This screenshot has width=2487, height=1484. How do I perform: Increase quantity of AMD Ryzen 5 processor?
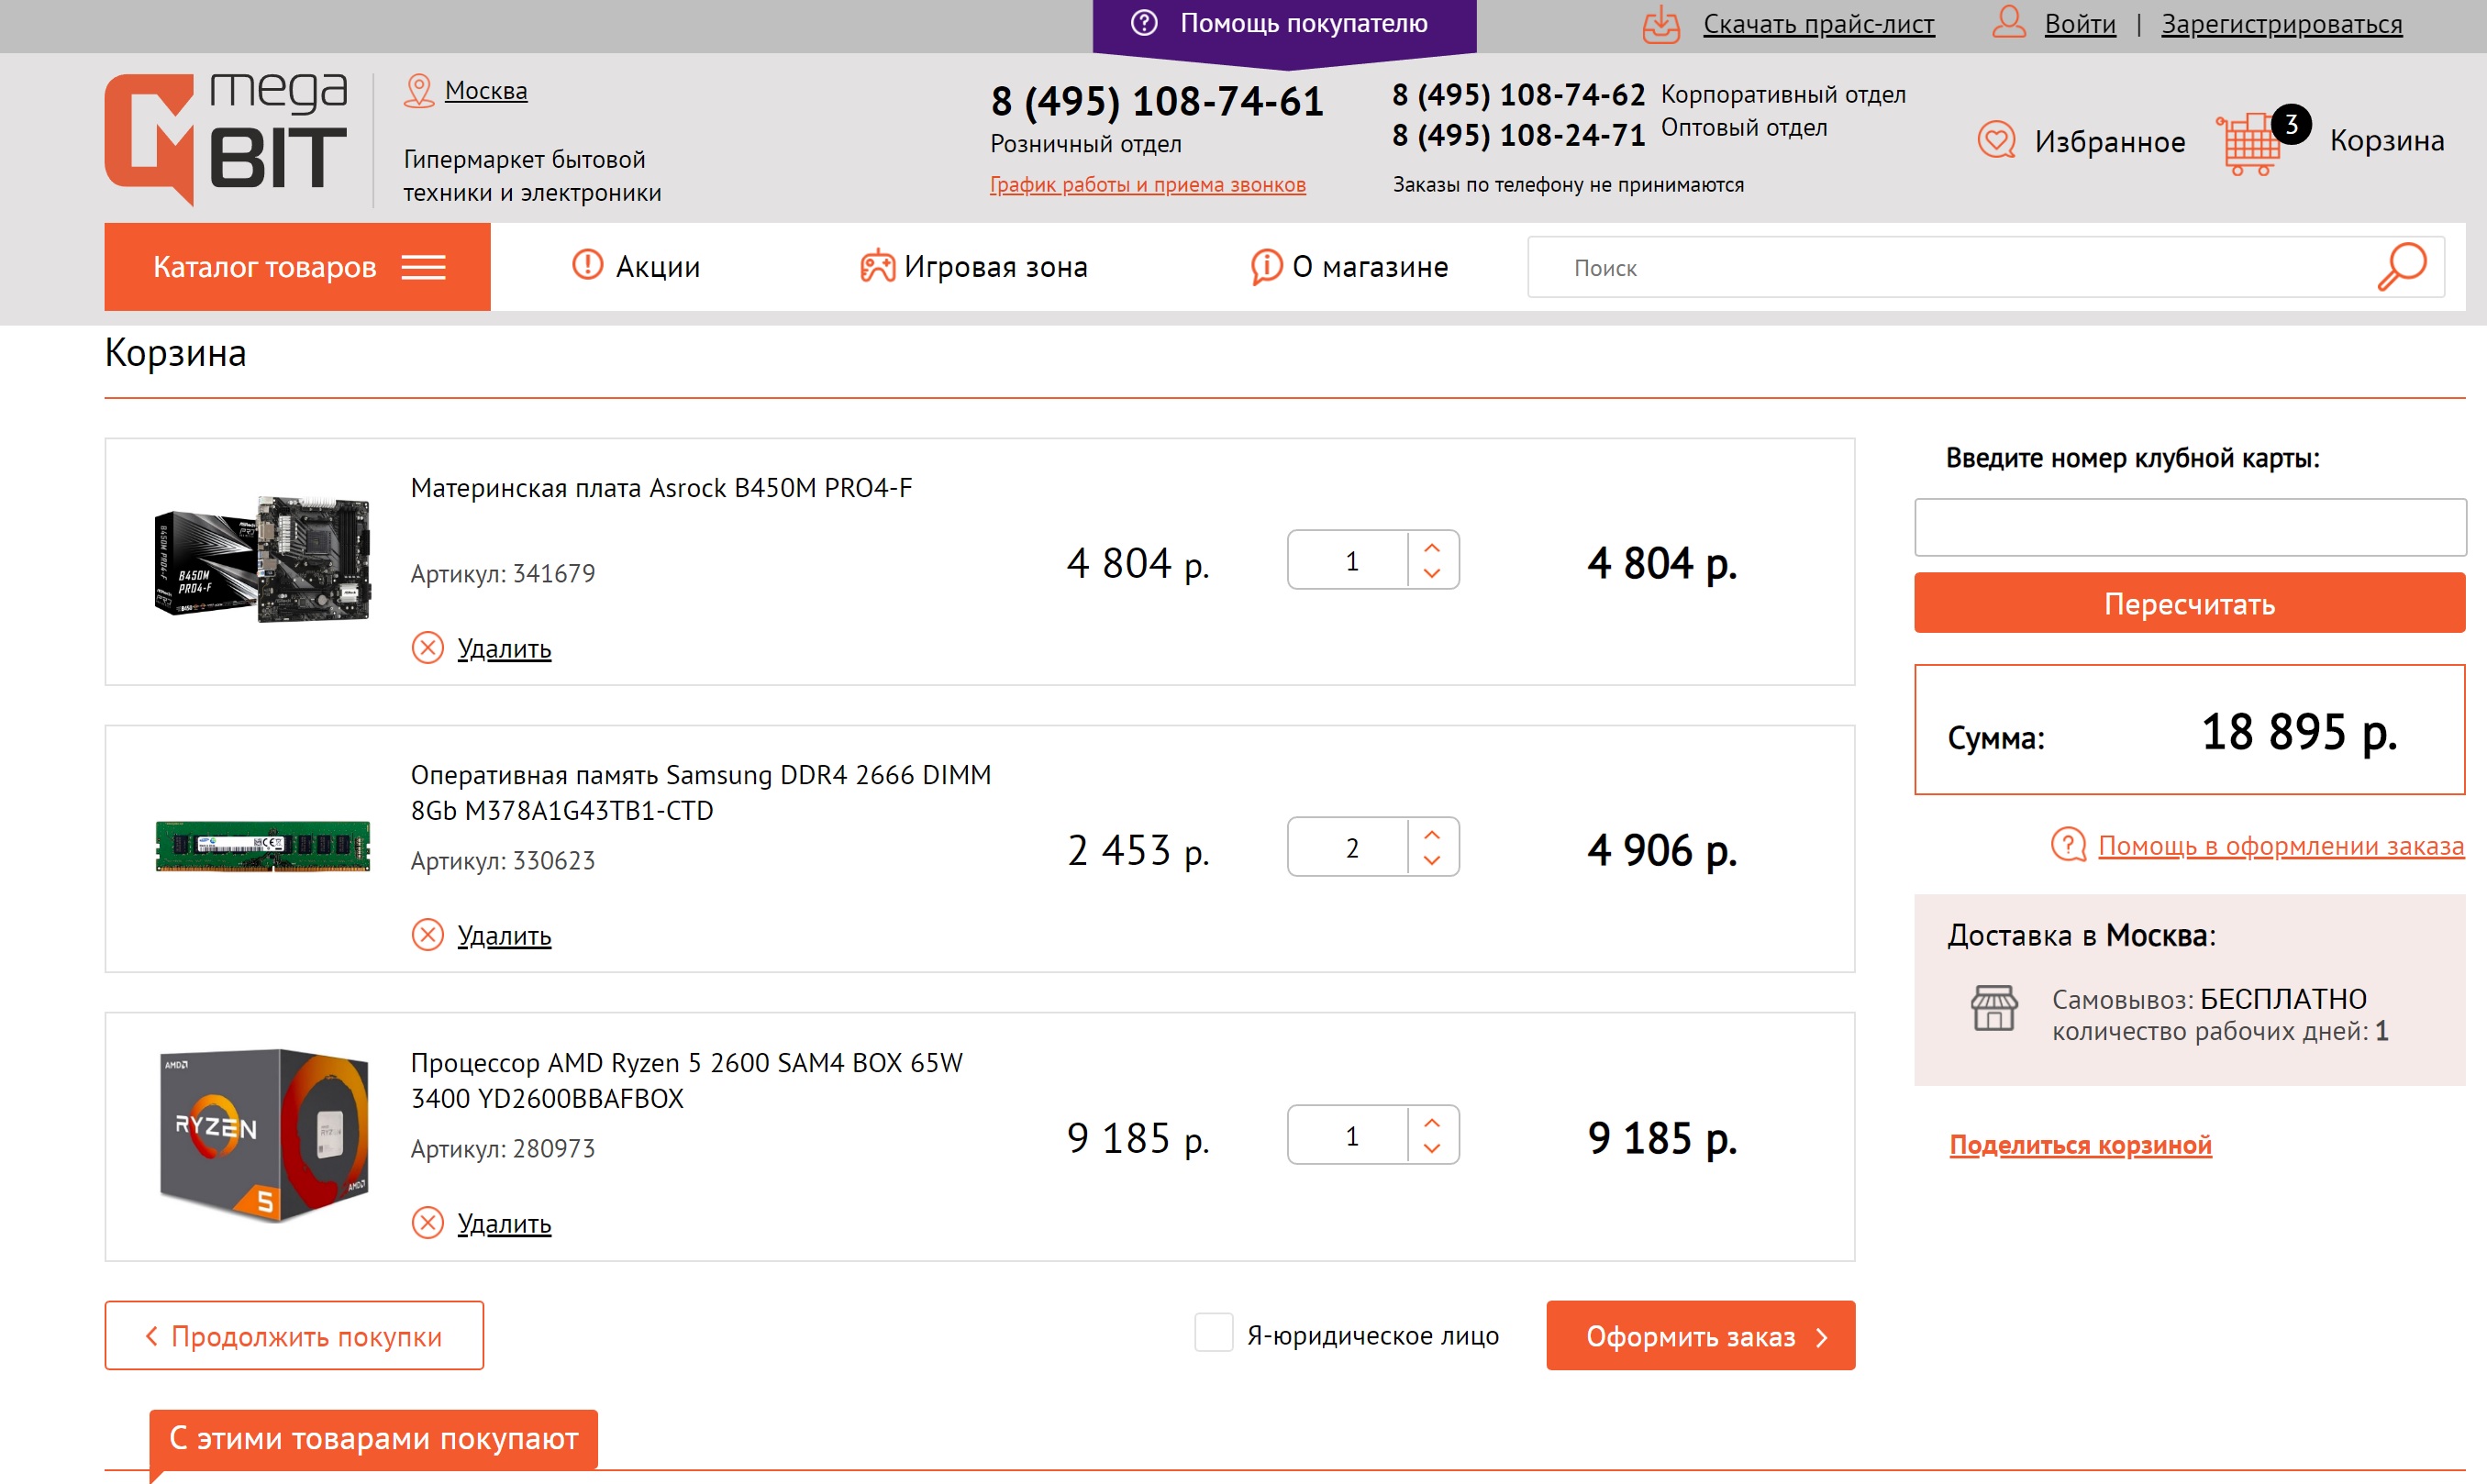tap(1432, 1122)
